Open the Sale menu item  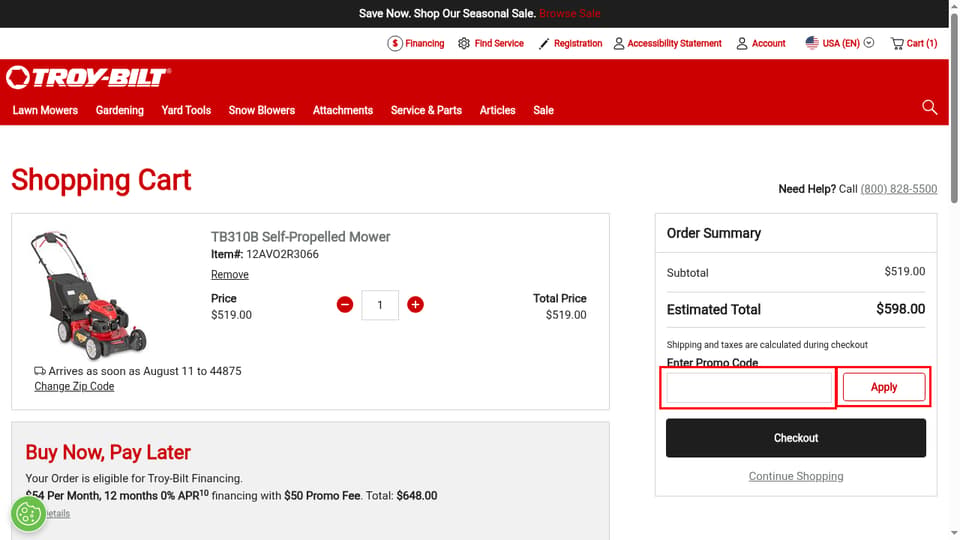point(543,110)
